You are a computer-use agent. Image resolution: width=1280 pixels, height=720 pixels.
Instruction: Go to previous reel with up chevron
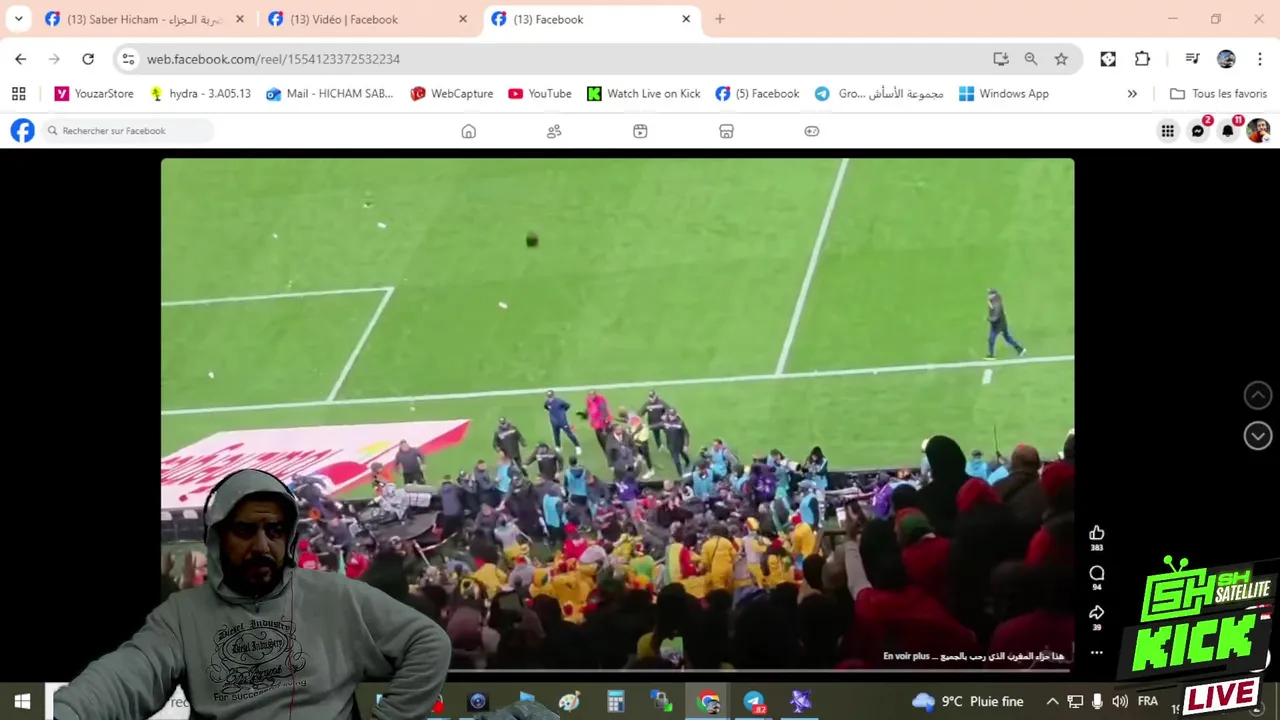1258,395
